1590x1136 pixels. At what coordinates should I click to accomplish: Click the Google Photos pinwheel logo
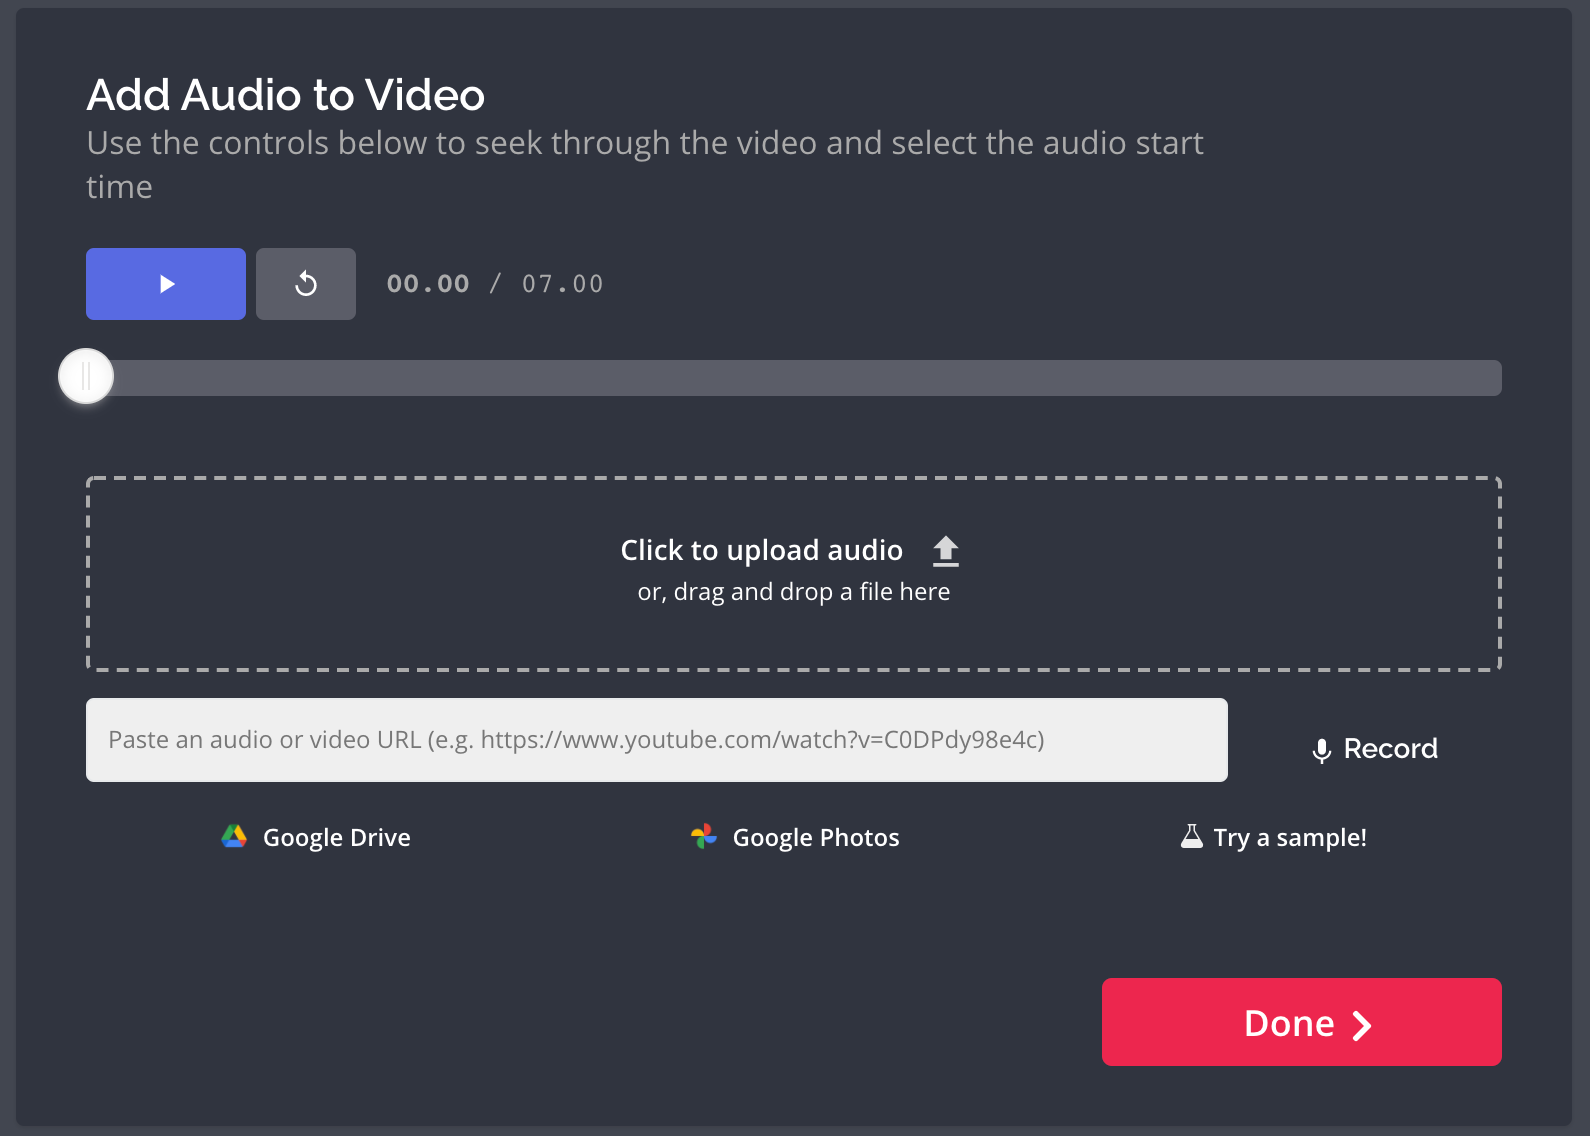coord(704,837)
